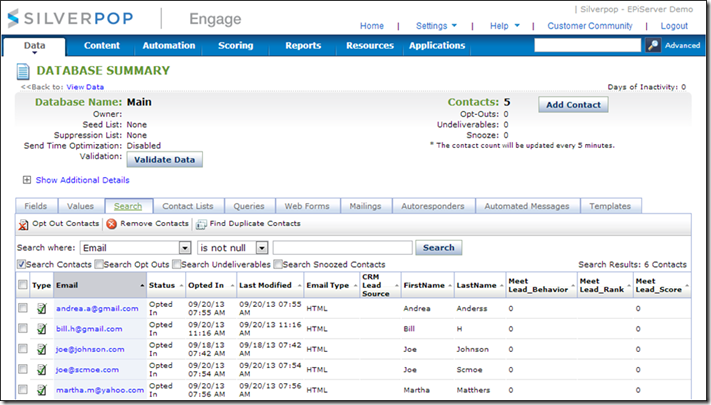The width and height of the screenshot is (711, 405).
Task: Click type icon for martha.m@yahoo.com row
Action: coord(42,390)
